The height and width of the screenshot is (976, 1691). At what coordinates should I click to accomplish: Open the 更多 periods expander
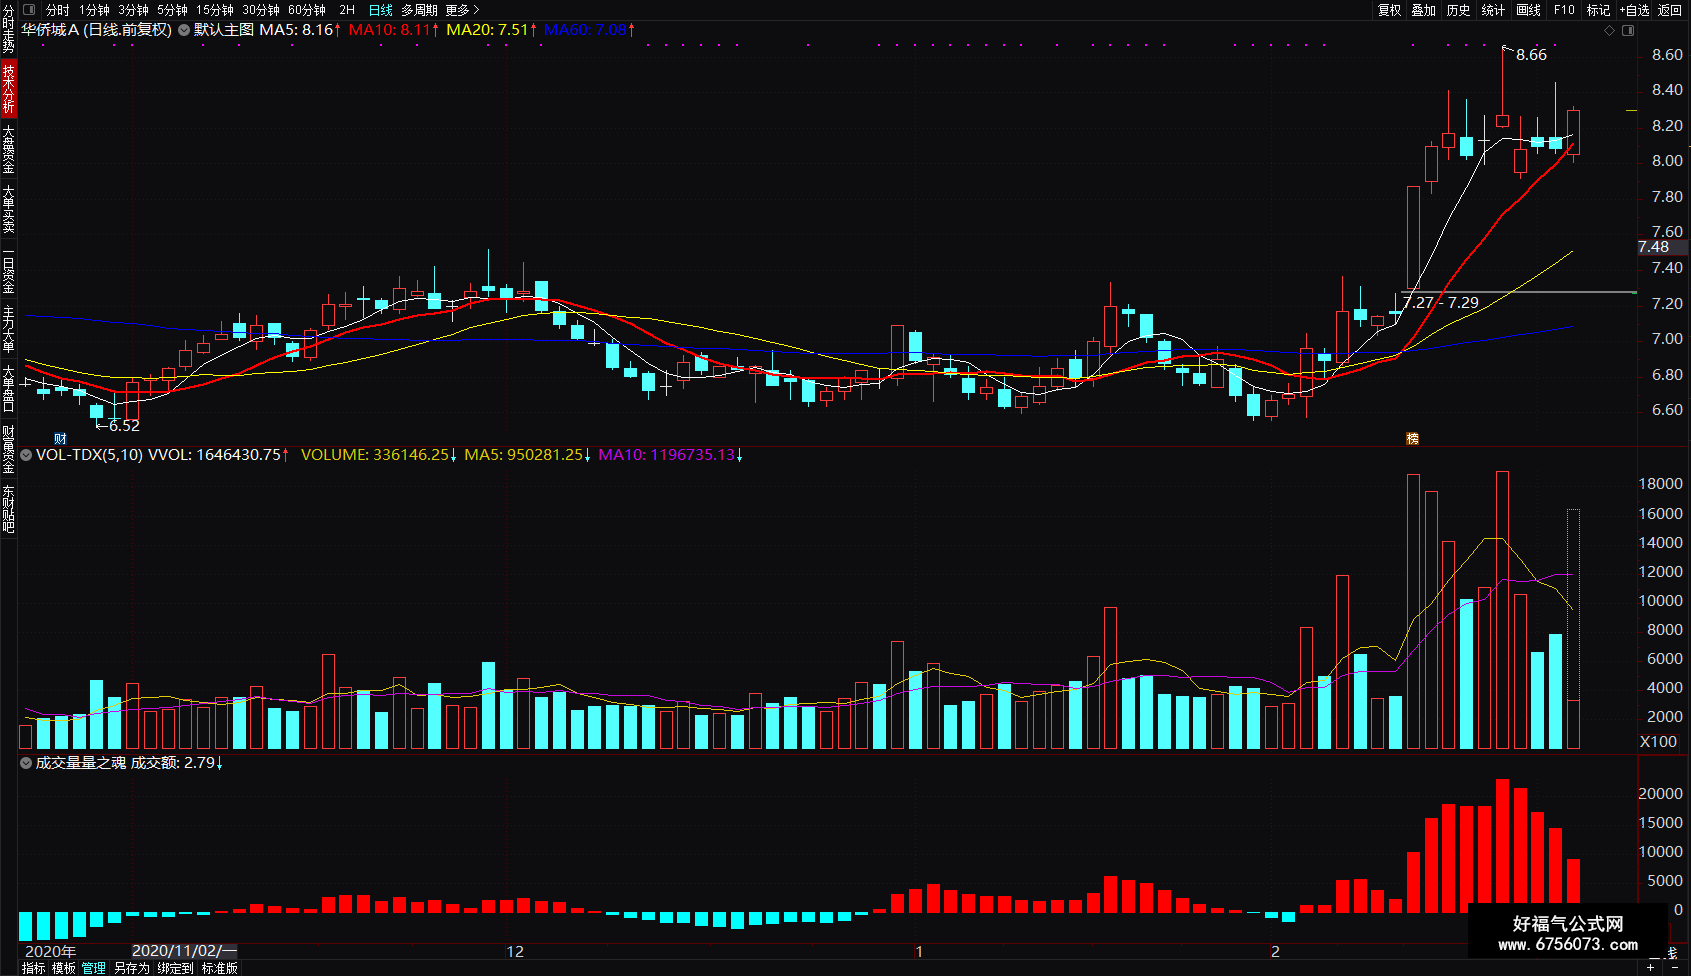(x=462, y=10)
